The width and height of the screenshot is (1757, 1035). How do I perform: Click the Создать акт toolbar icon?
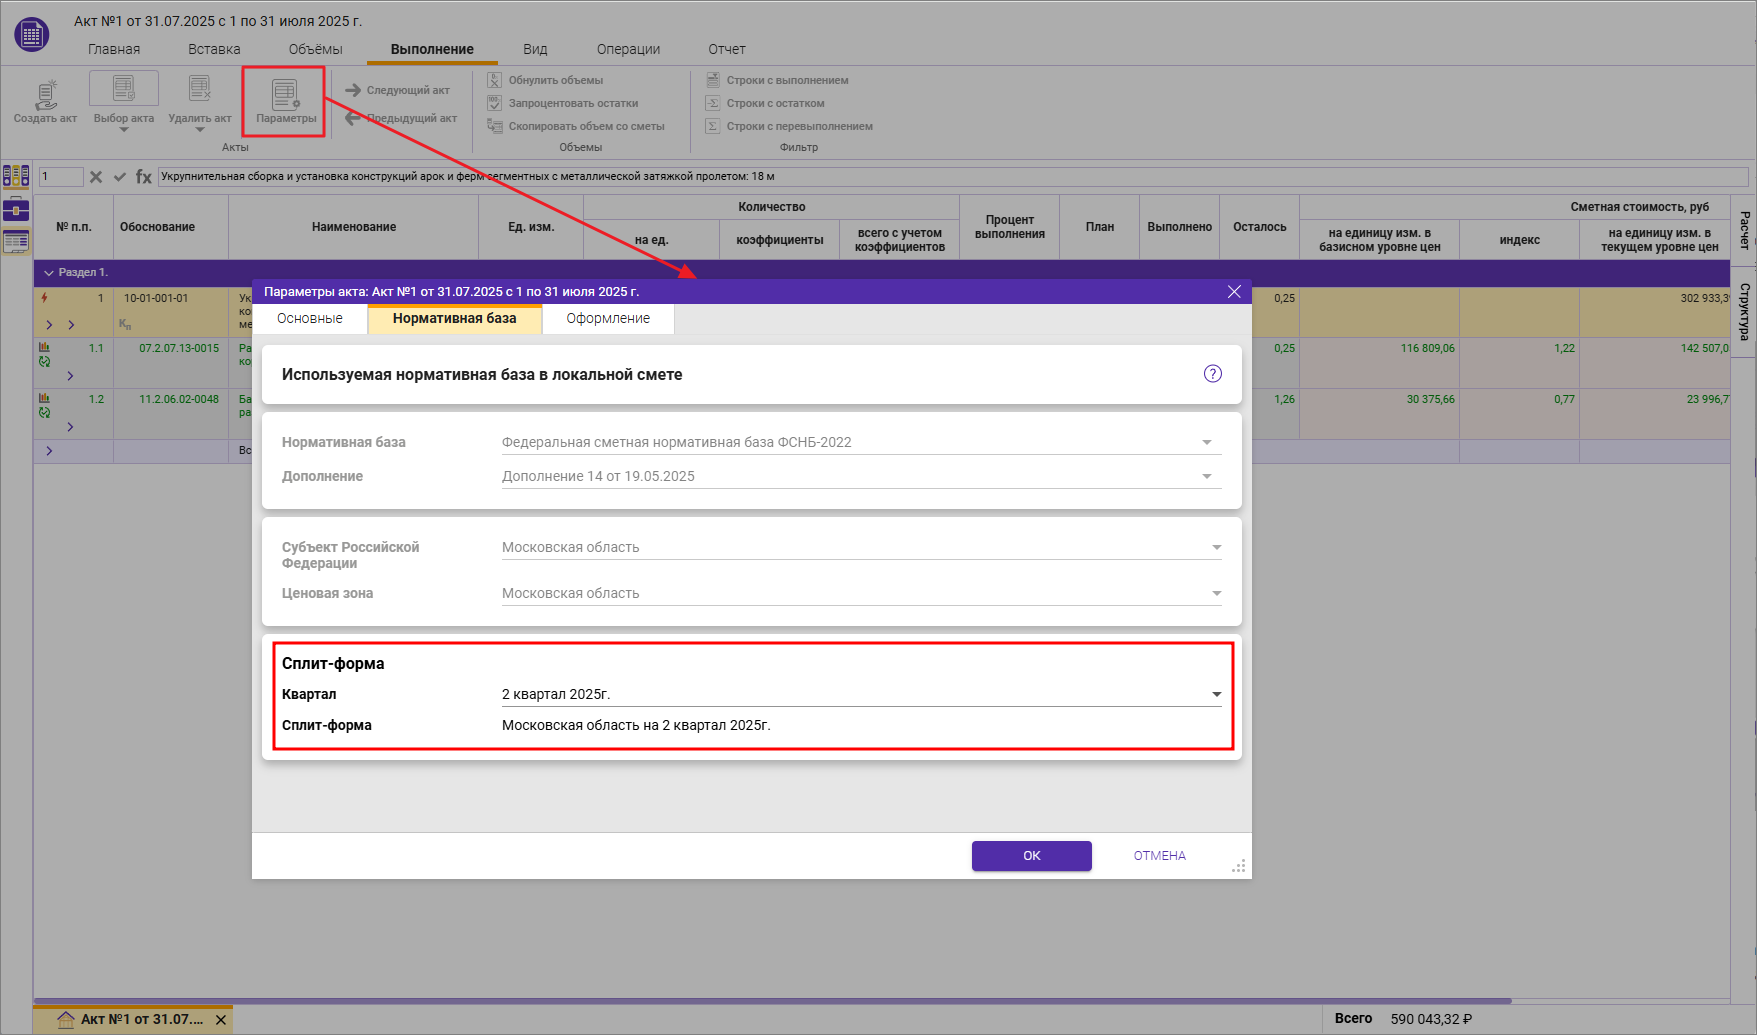[45, 96]
